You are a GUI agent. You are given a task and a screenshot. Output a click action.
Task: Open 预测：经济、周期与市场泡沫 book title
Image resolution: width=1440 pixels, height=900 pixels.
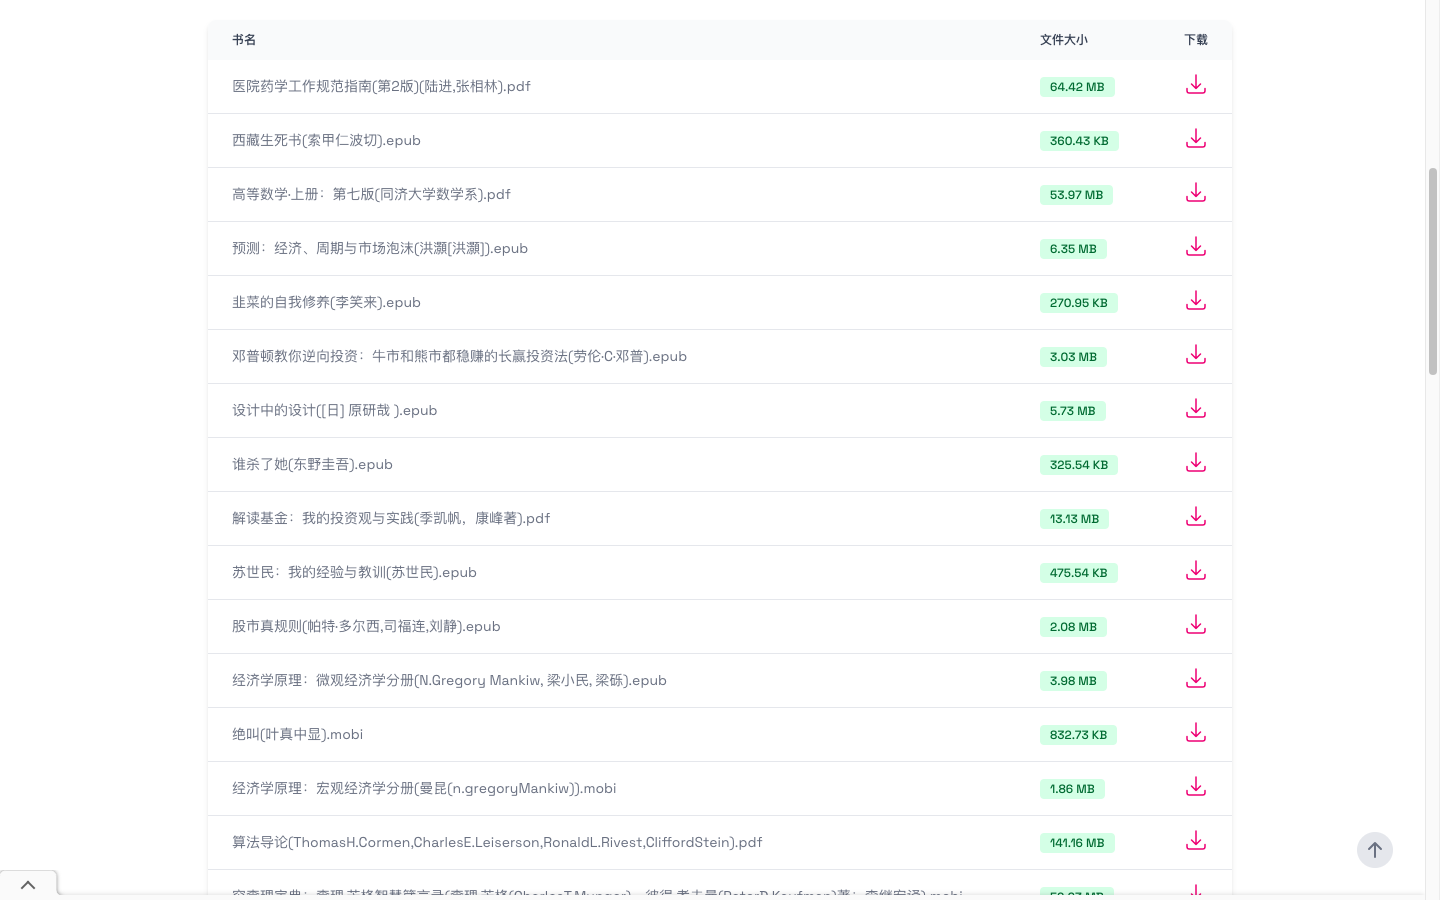380,248
